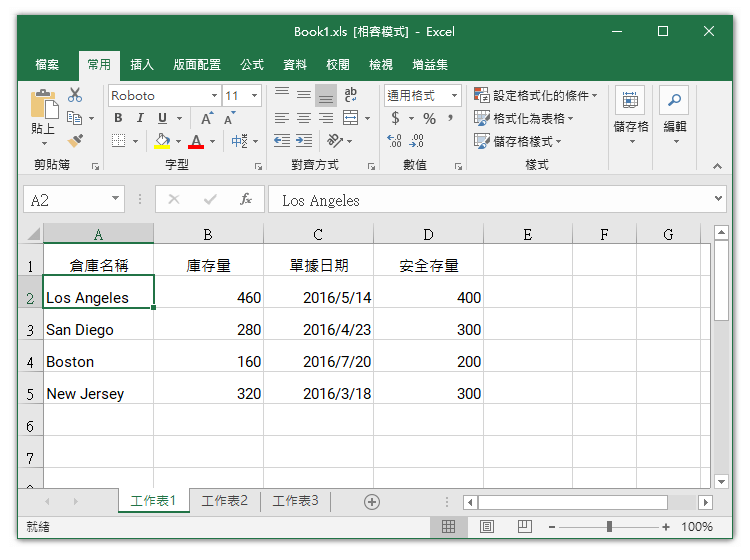The width and height of the screenshot is (750, 560).
Task: Toggle center horizontal alignment
Action: [304, 118]
